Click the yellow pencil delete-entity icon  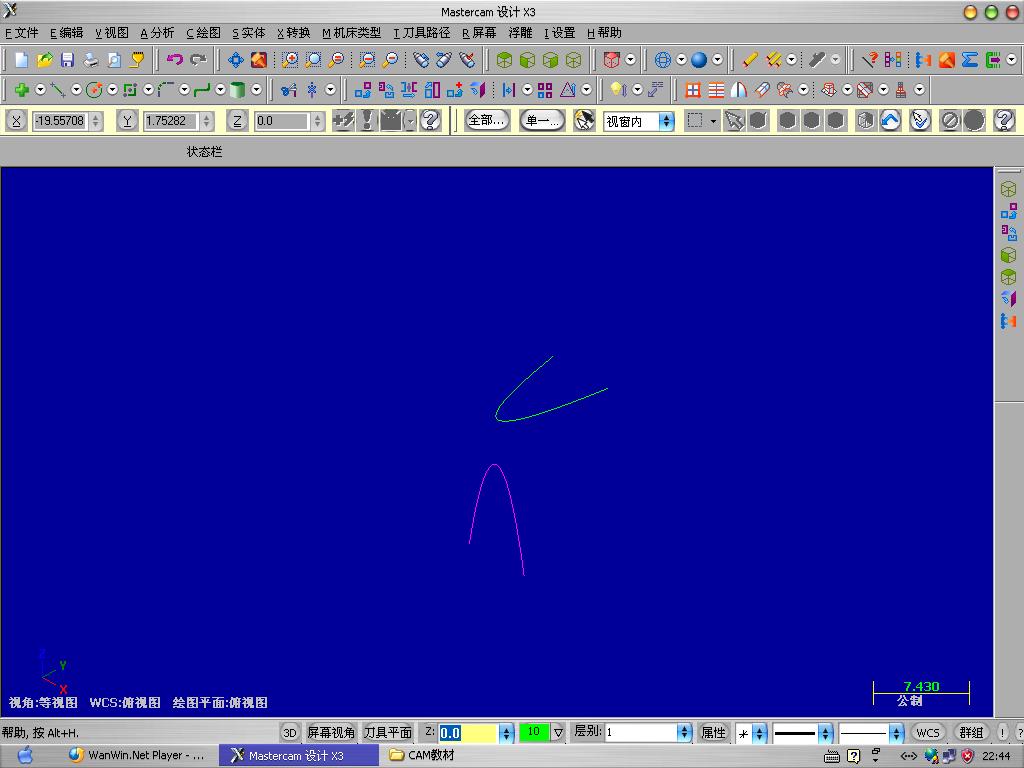(750, 60)
